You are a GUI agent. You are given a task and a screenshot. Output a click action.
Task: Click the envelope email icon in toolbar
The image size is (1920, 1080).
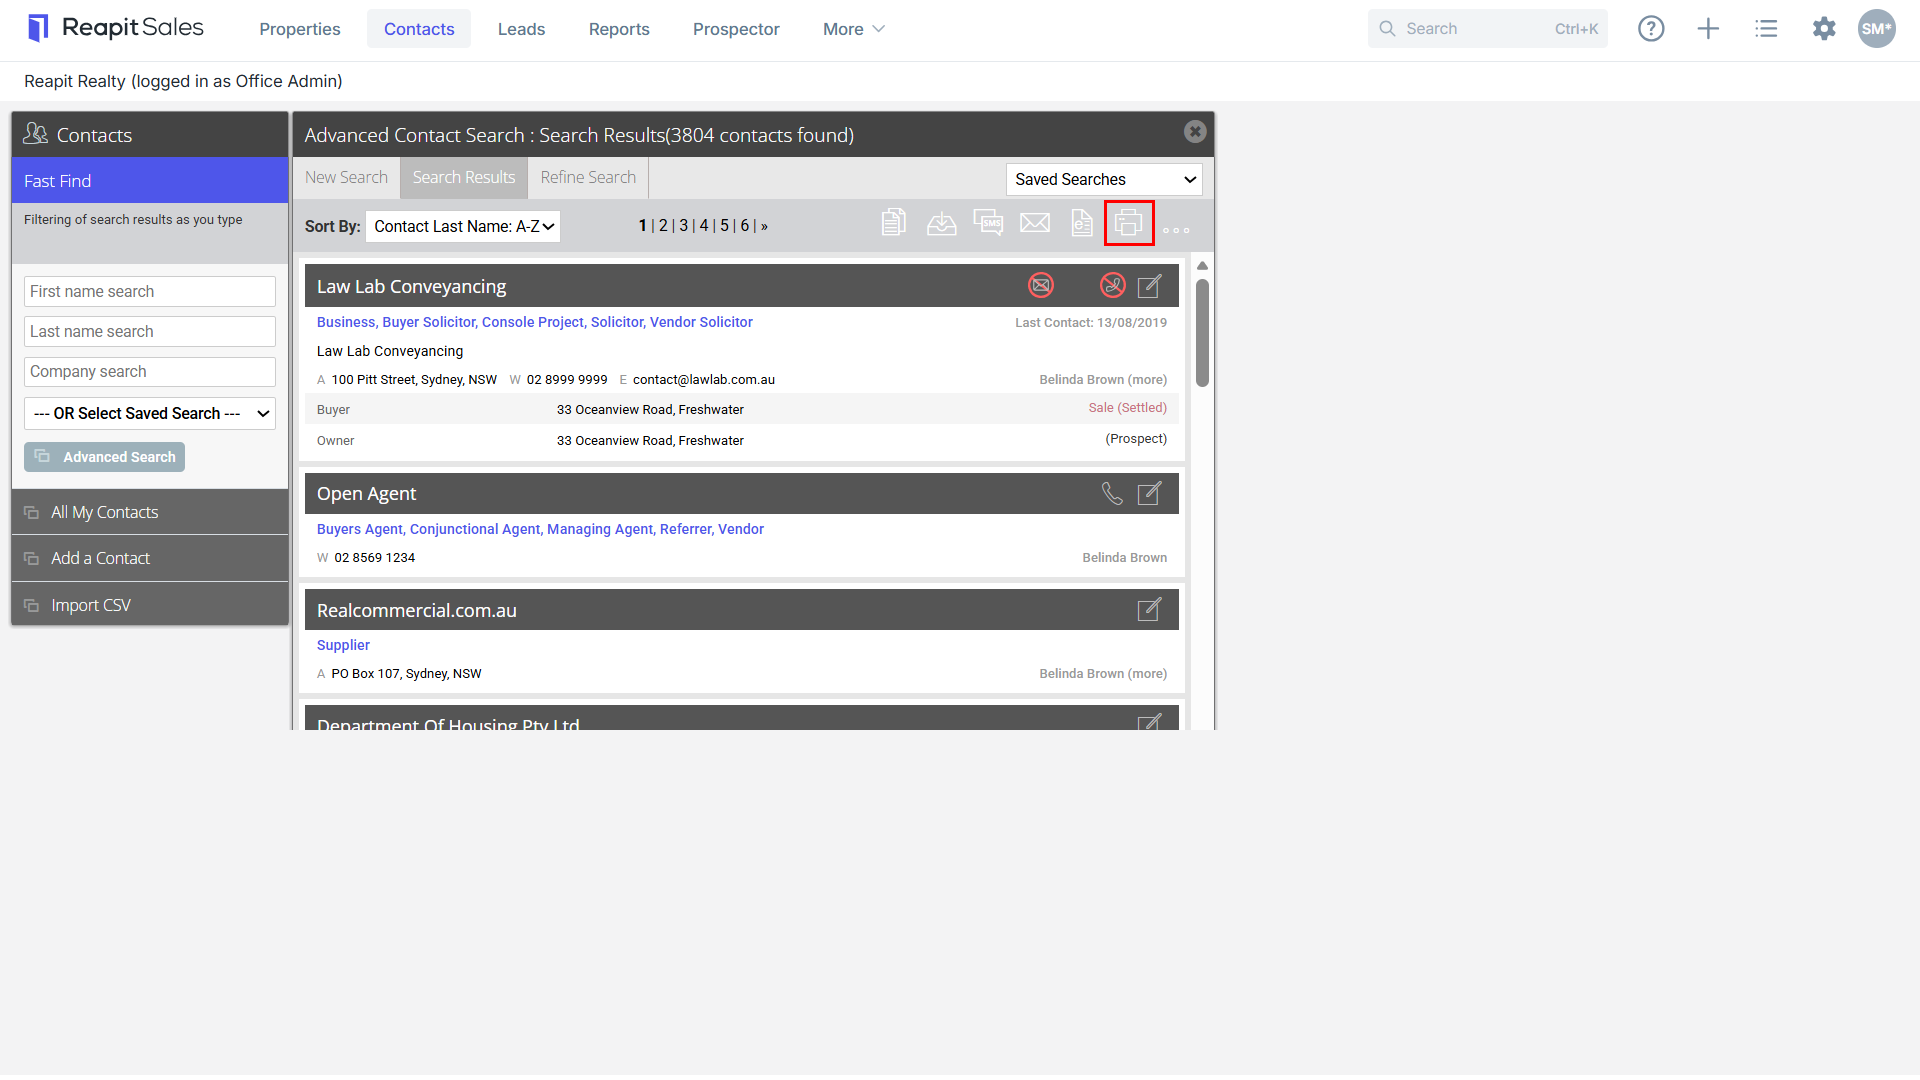pos(1035,223)
